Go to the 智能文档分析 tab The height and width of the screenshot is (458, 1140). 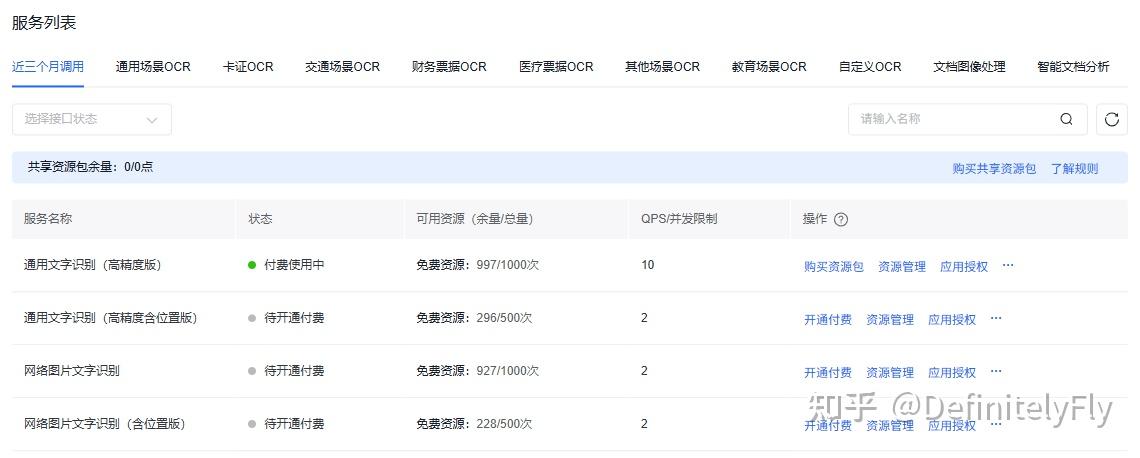[1074, 67]
